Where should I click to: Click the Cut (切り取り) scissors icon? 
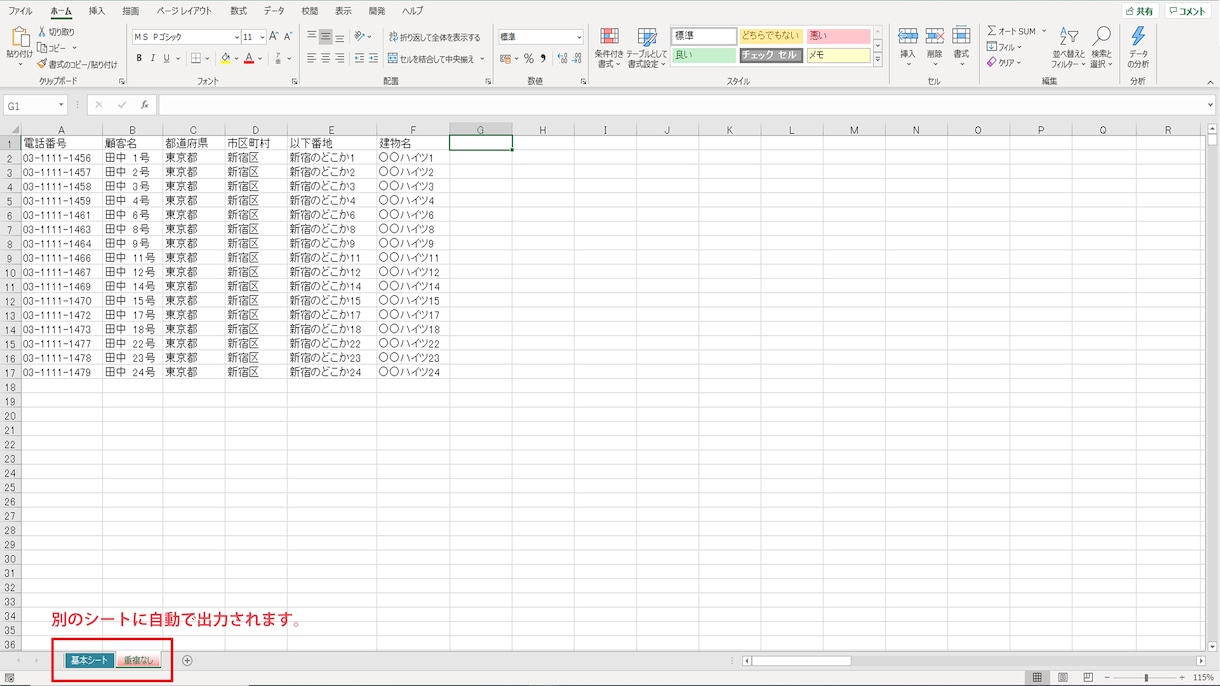[x=41, y=32]
